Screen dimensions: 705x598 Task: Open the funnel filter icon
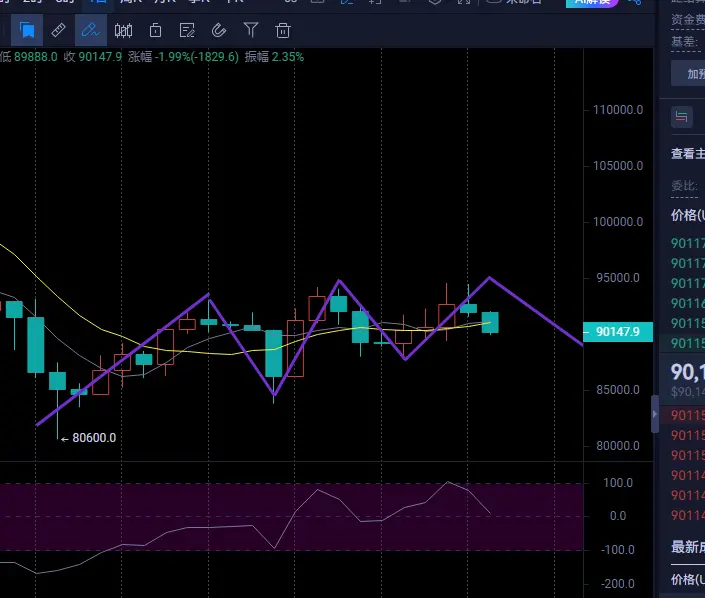point(251,30)
